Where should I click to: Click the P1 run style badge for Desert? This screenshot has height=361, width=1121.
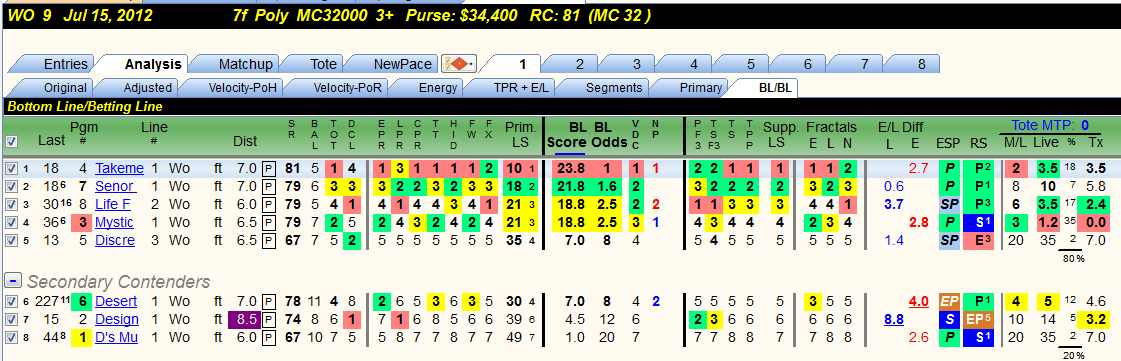click(978, 301)
